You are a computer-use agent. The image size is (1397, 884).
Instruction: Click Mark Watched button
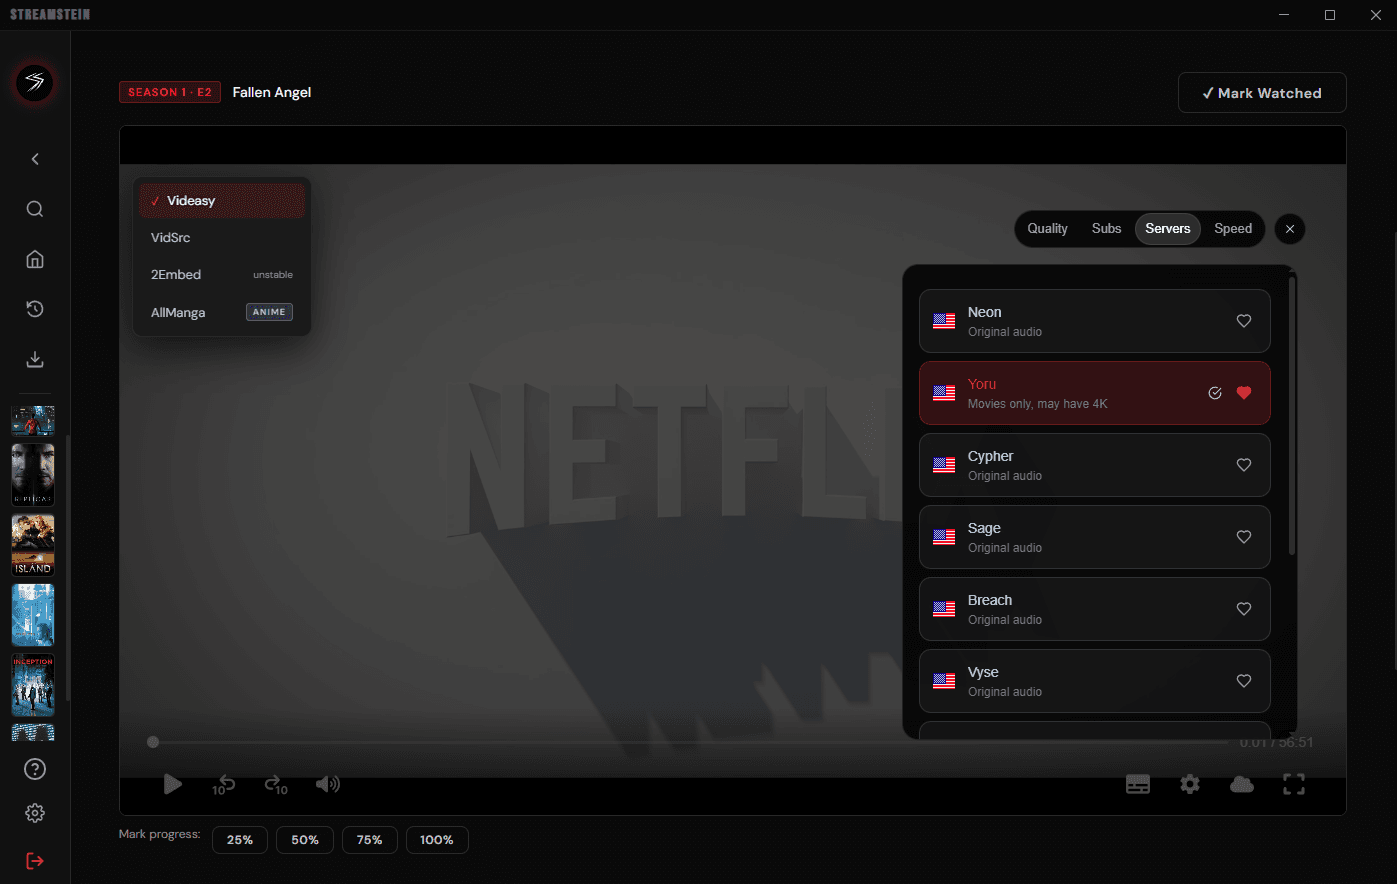1262,93
